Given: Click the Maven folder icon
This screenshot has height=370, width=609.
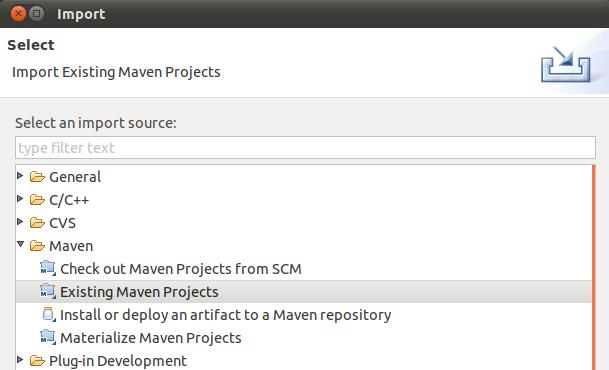Looking at the screenshot, I should [x=37, y=246].
